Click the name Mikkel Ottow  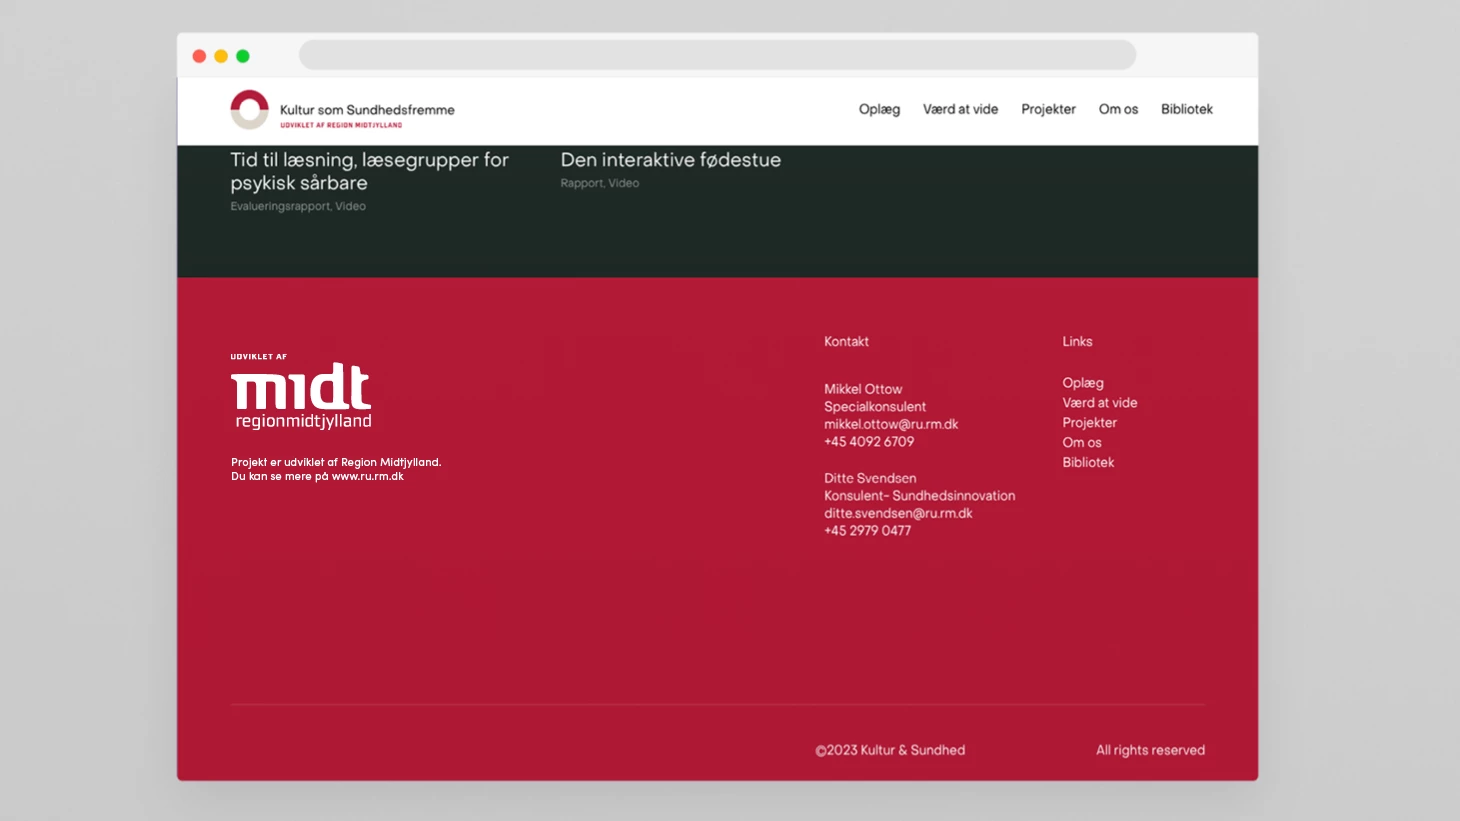[863, 389]
